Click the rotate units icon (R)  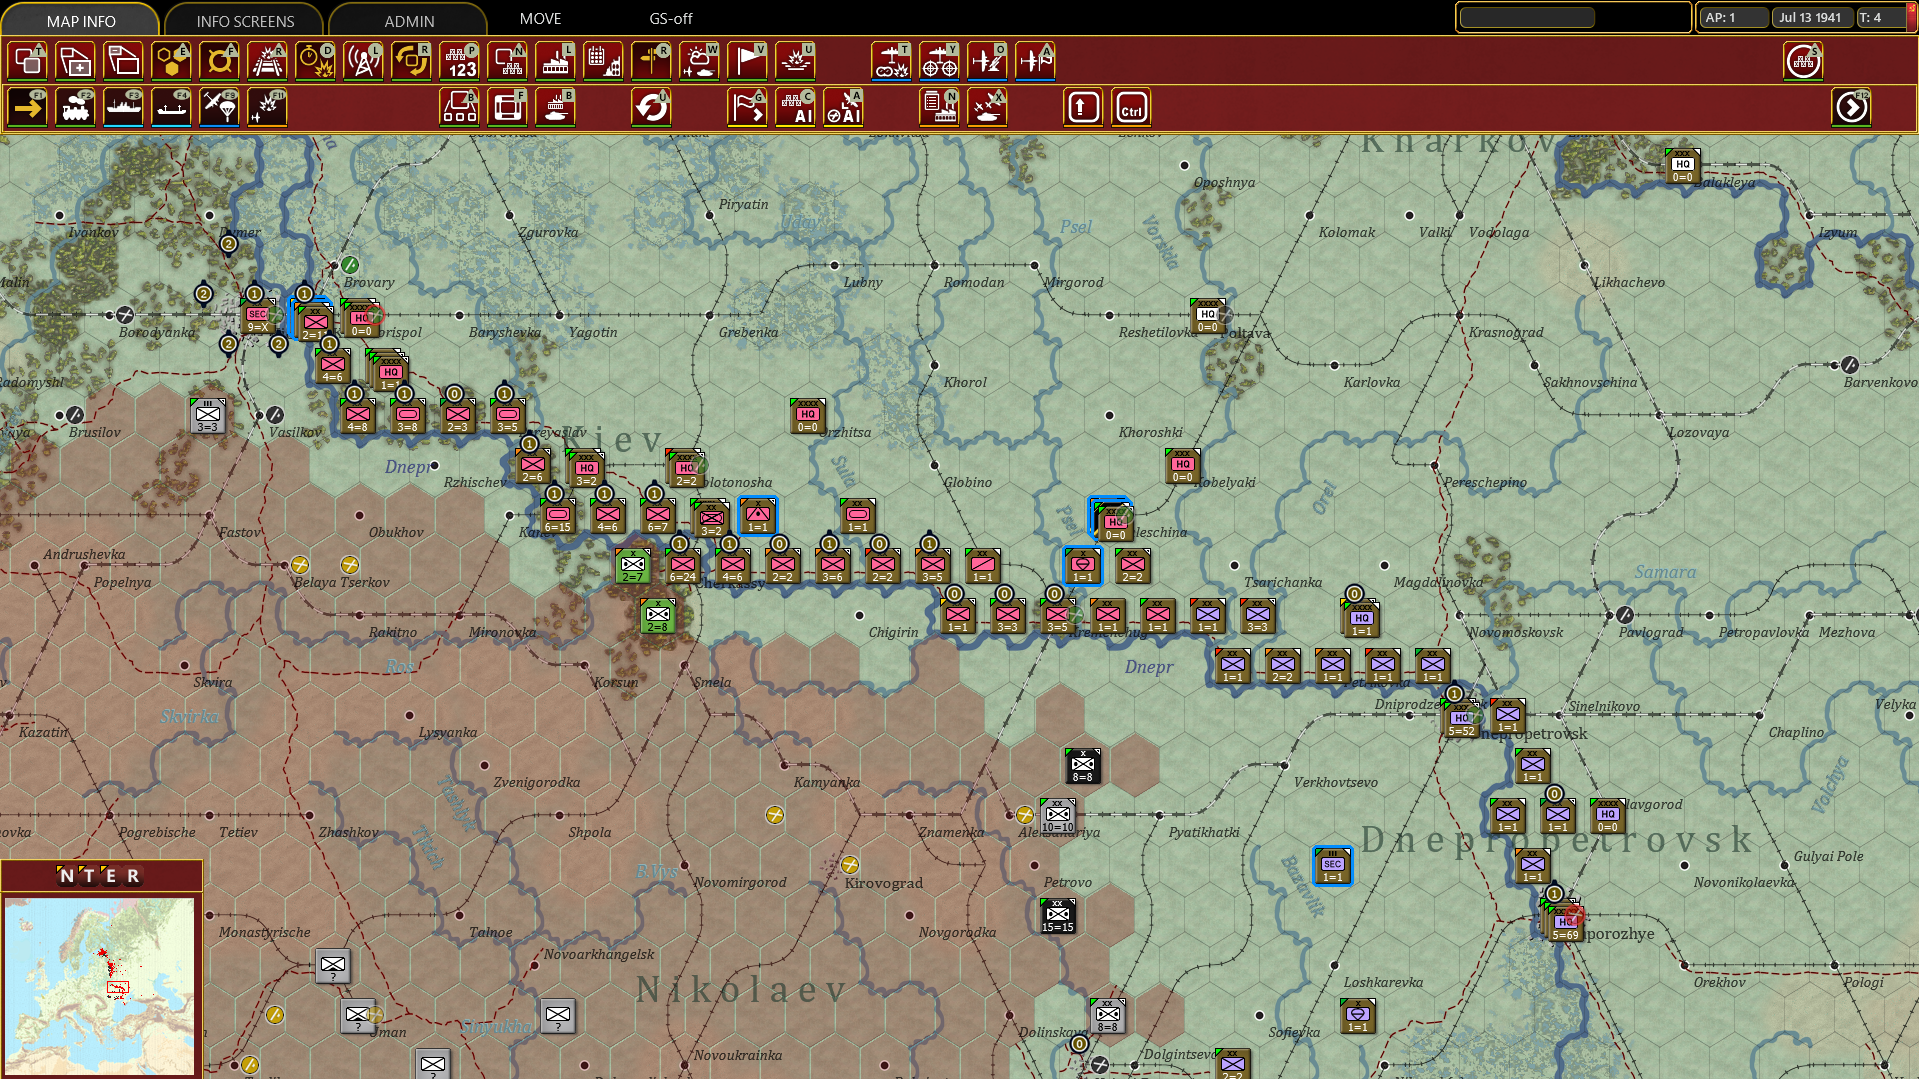click(412, 61)
